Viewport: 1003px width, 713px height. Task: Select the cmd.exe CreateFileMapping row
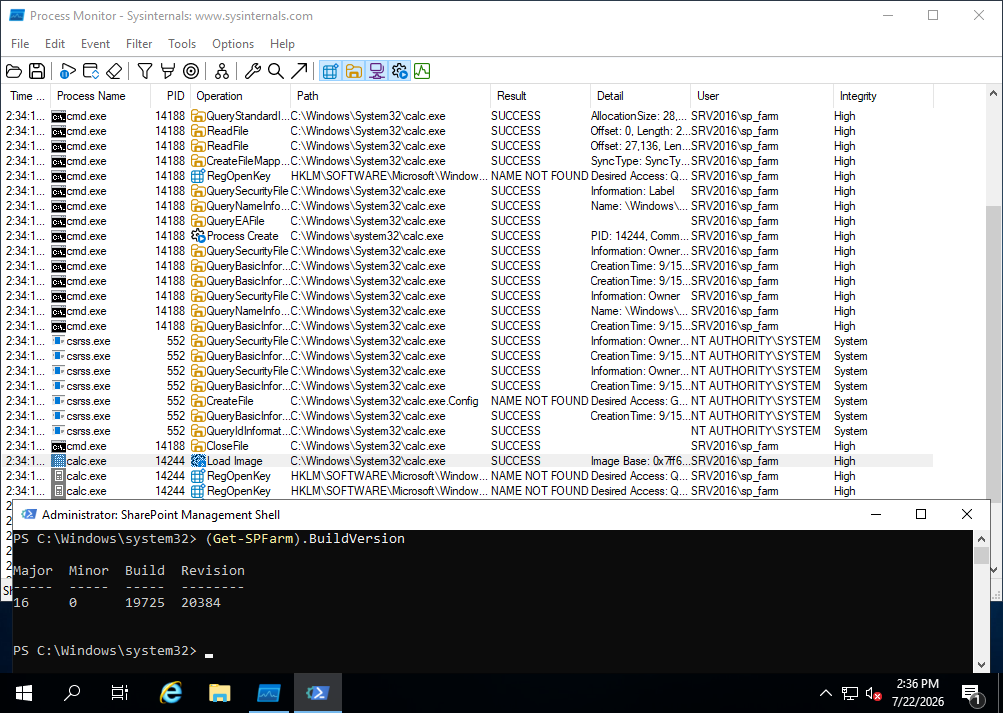pos(468,161)
